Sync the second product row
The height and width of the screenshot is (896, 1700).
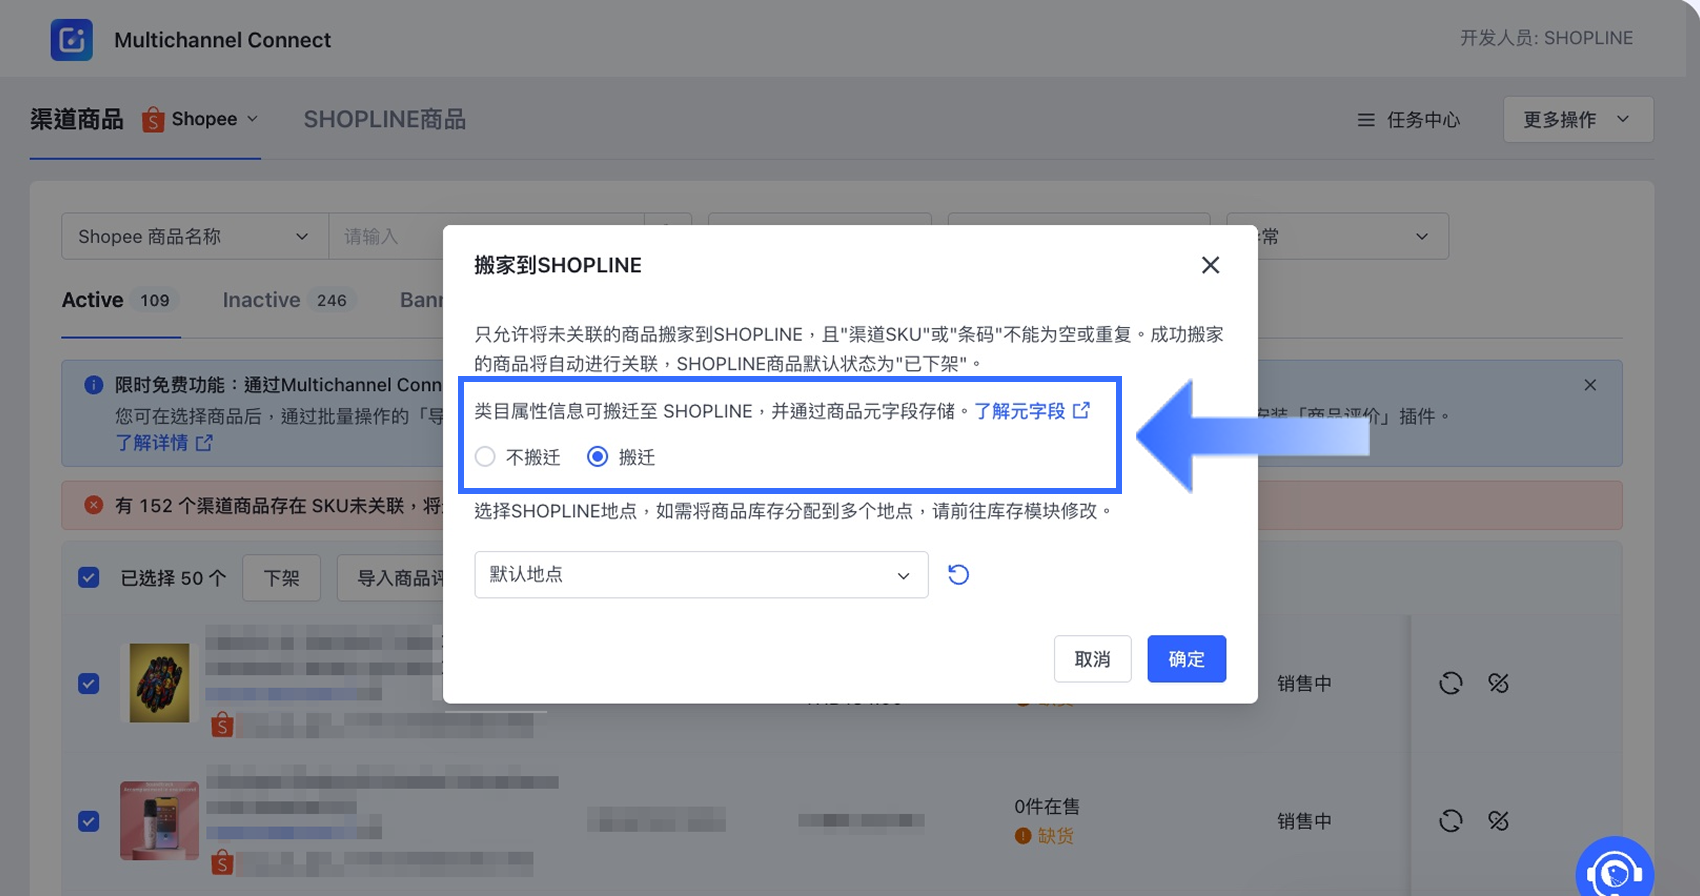[1450, 821]
